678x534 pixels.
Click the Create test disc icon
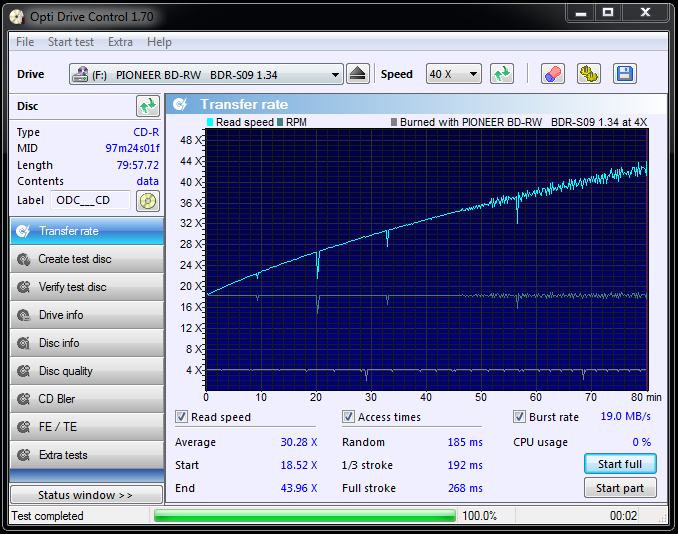23,259
